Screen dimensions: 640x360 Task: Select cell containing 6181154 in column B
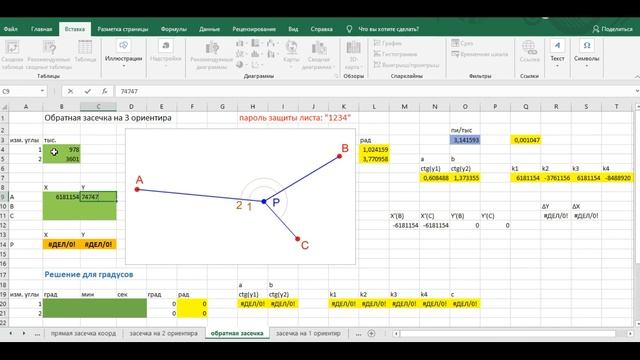click(62, 197)
